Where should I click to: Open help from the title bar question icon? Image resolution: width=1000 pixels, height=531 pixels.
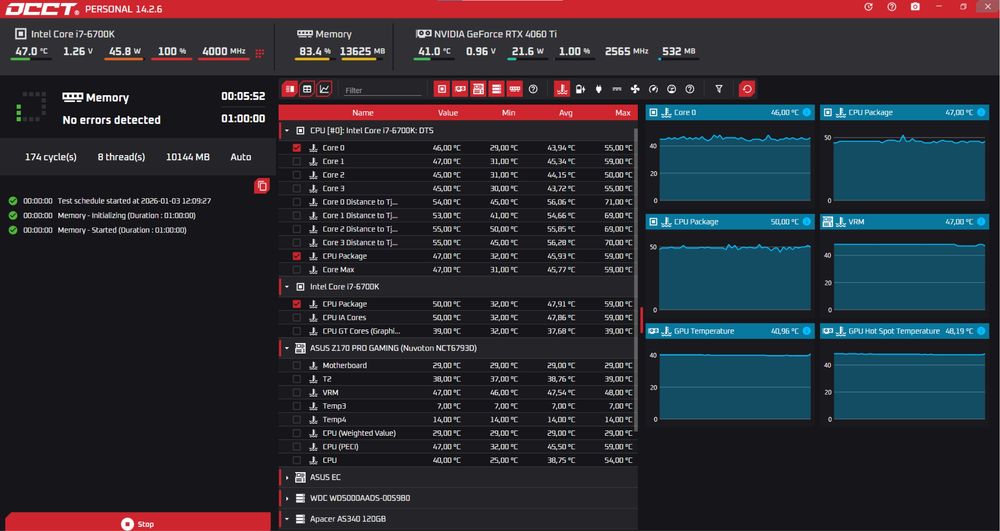point(892,7)
